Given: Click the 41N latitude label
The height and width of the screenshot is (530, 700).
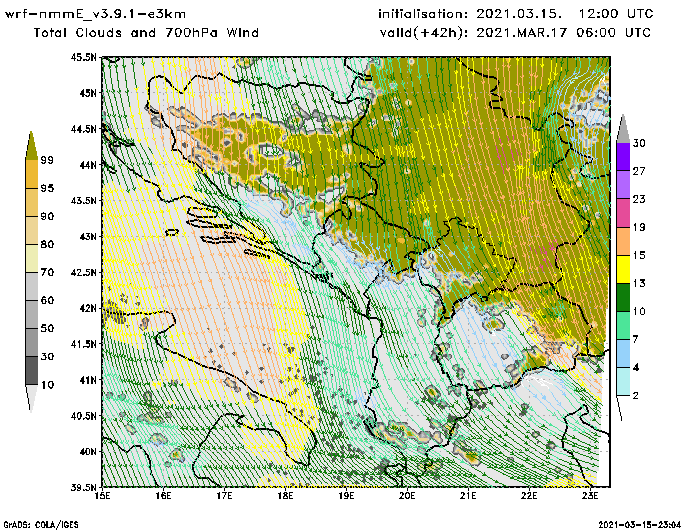Looking at the screenshot, I should coord(88,380).
